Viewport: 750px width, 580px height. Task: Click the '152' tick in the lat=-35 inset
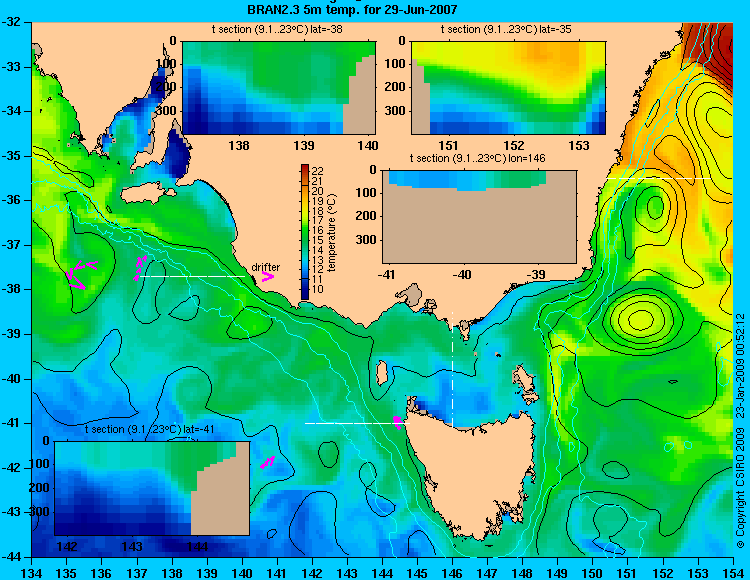(x=514, y=145)
